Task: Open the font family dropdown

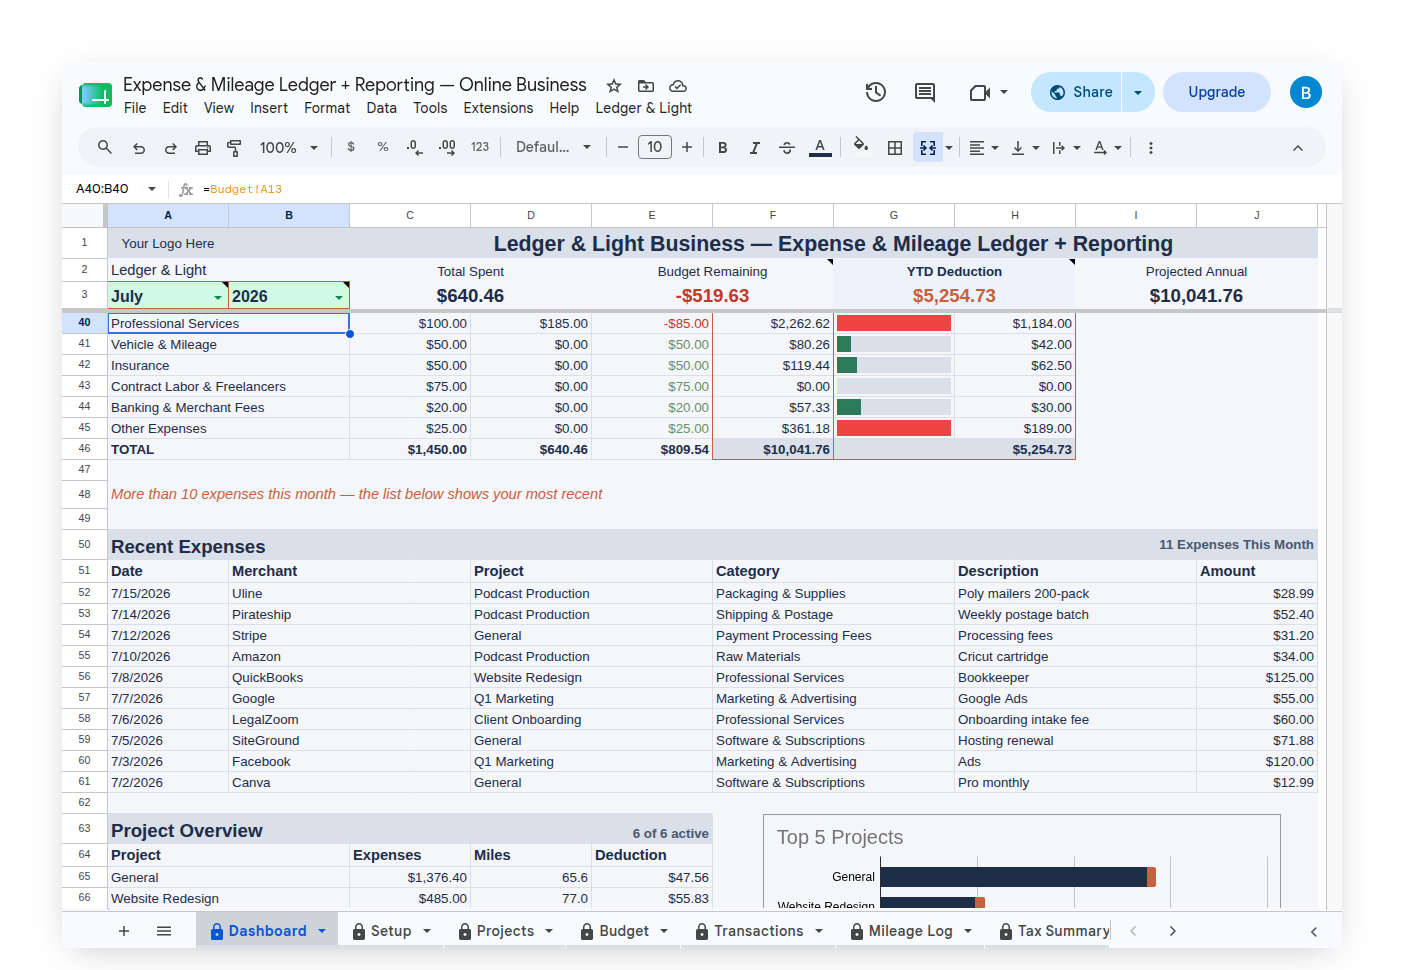Action: pos(553,147)
